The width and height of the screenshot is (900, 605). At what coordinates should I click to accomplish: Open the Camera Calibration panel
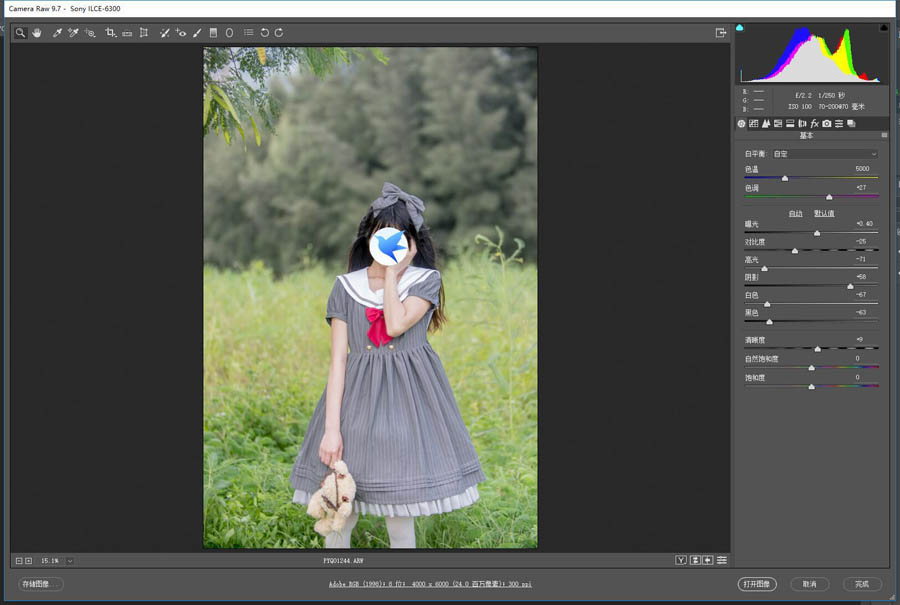coord(827,123)
